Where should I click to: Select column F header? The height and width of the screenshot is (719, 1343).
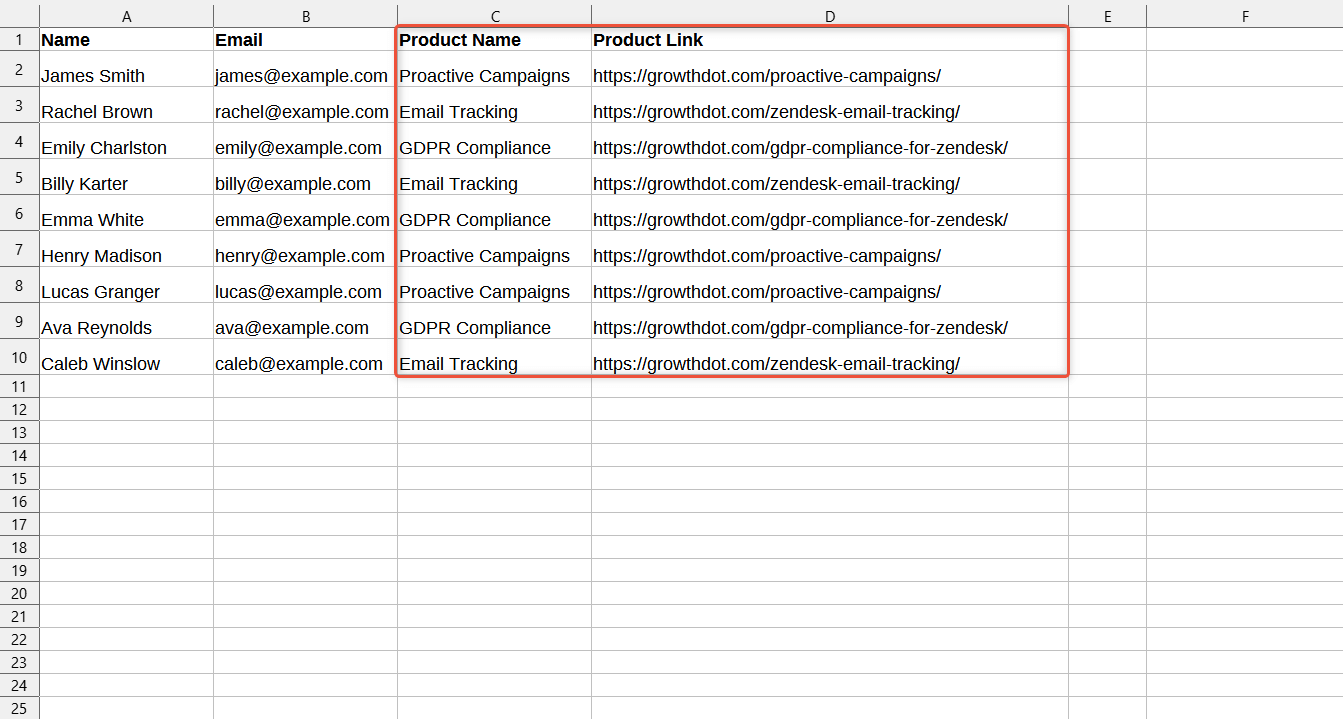coord(1244,16)
